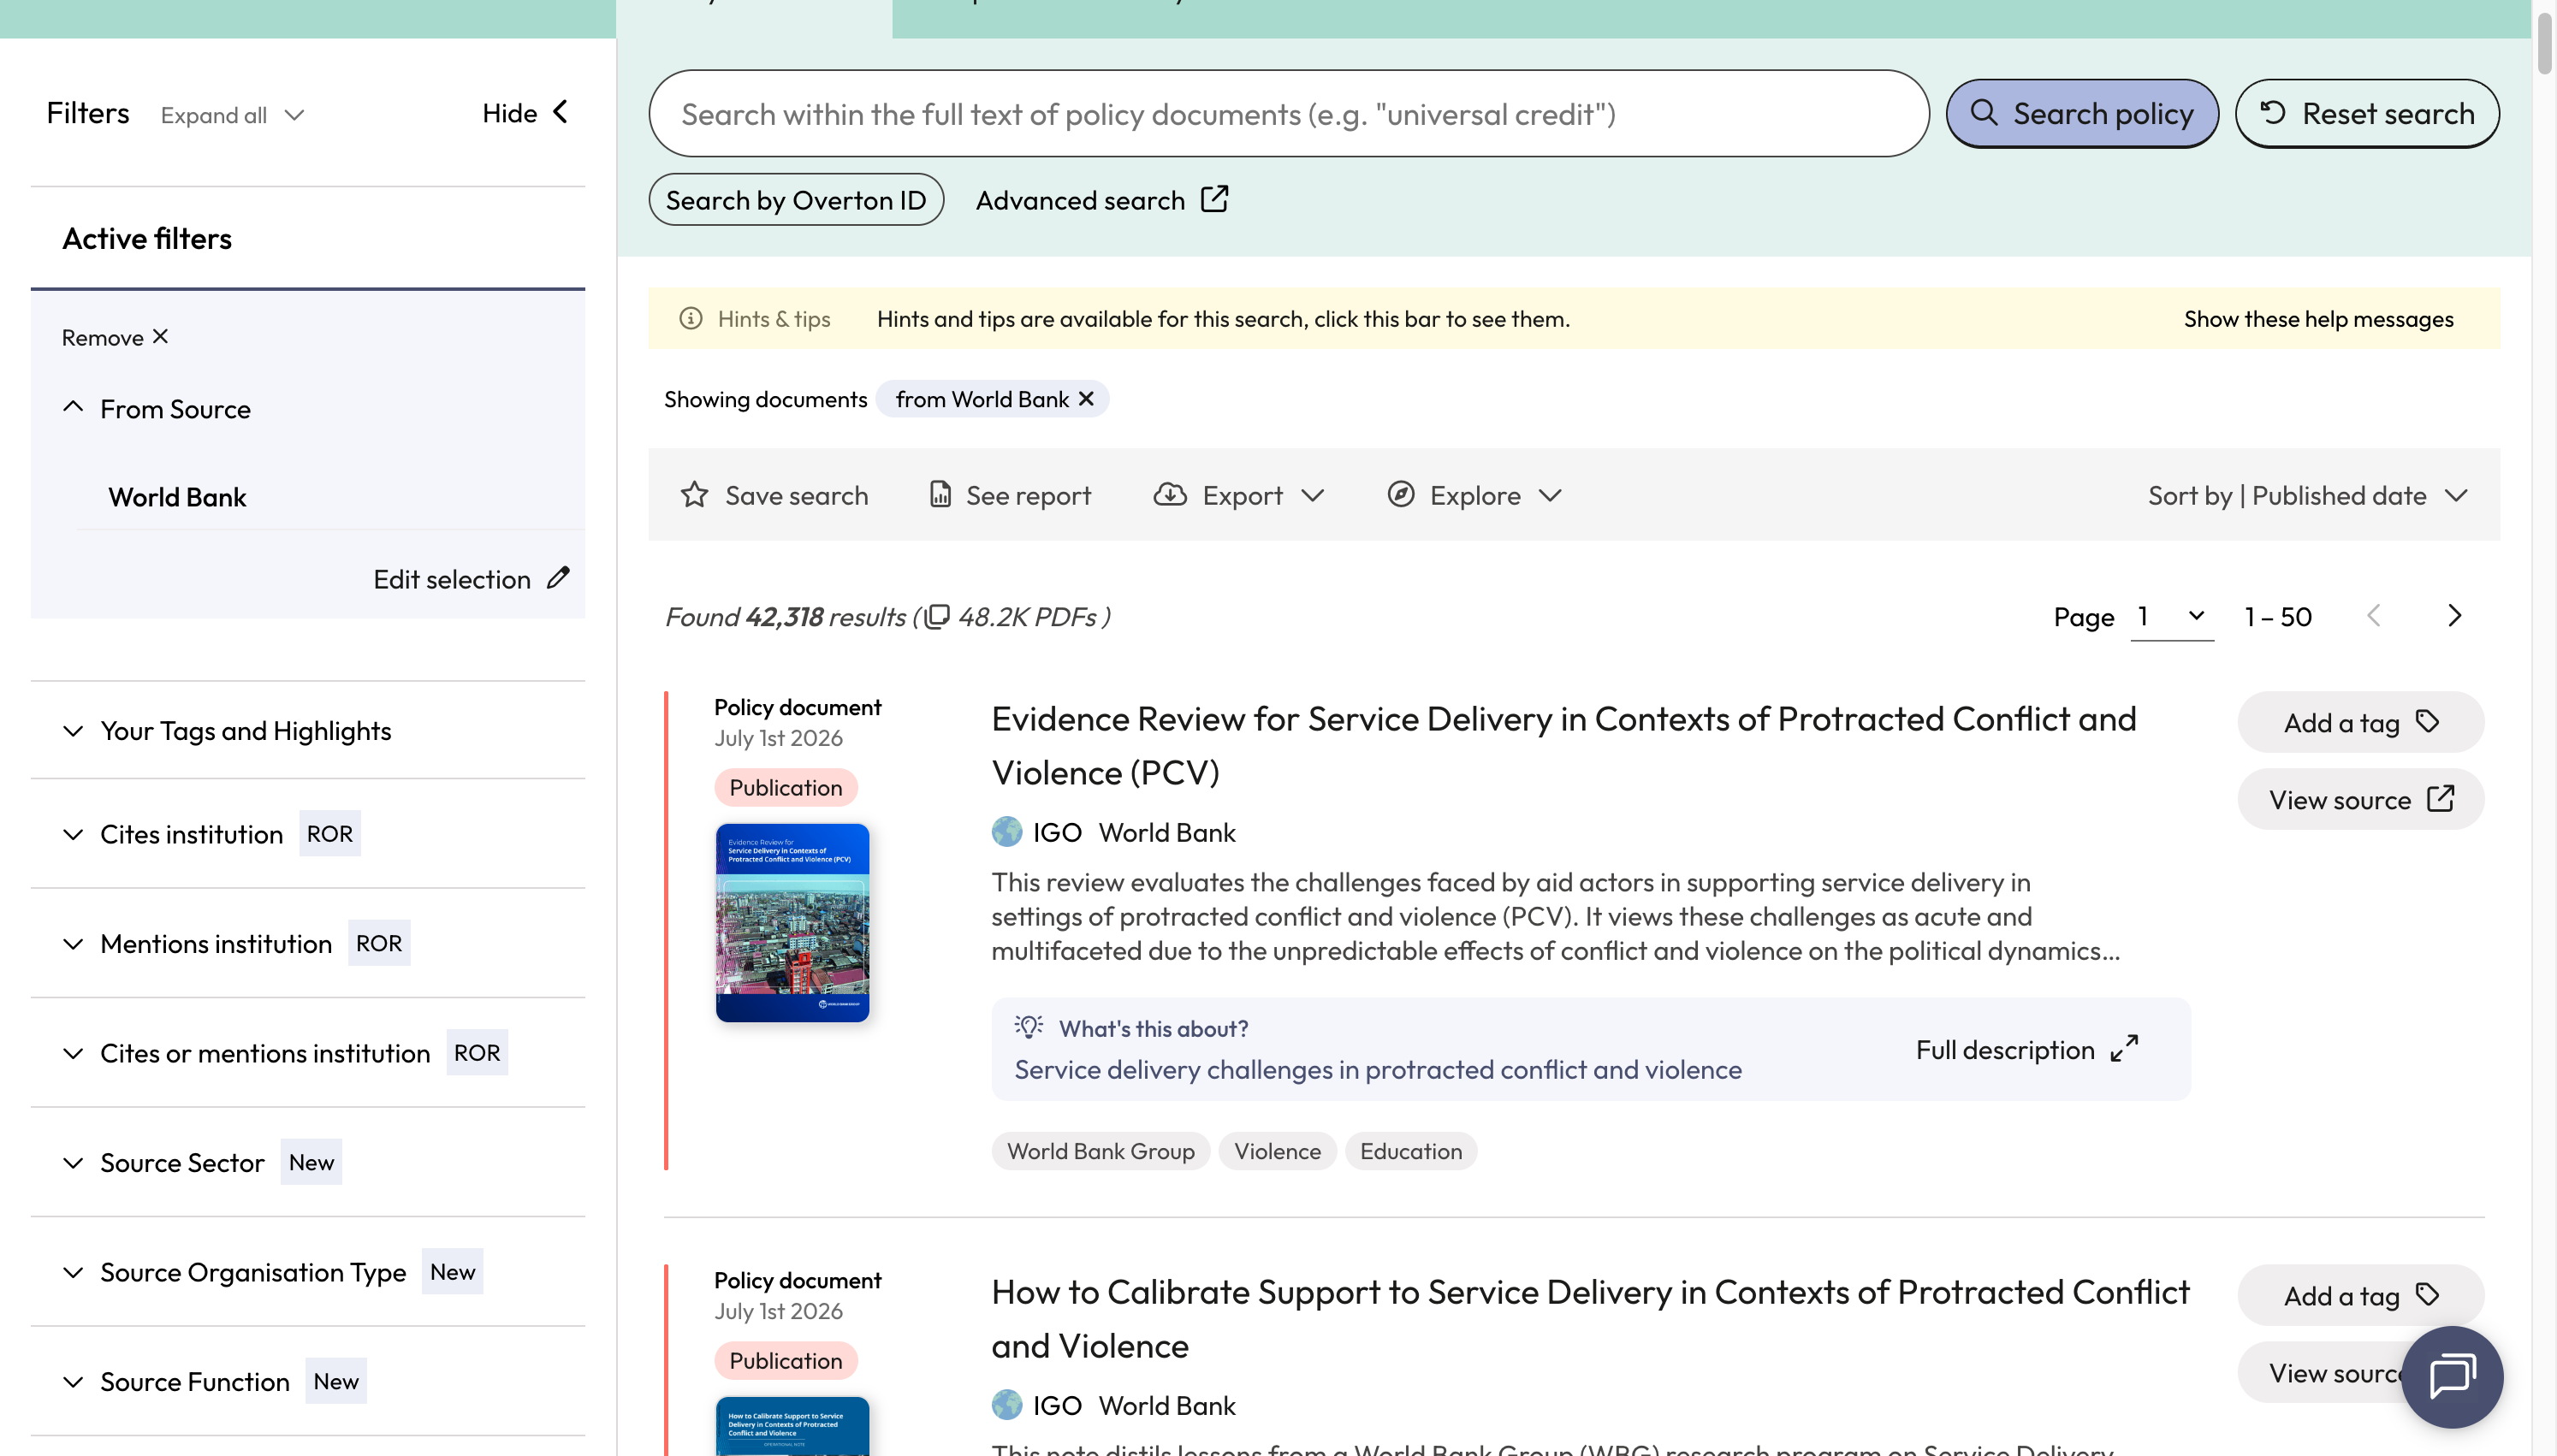
Task: Open the Explore dropdown menu
Action: click(1474, 495)
